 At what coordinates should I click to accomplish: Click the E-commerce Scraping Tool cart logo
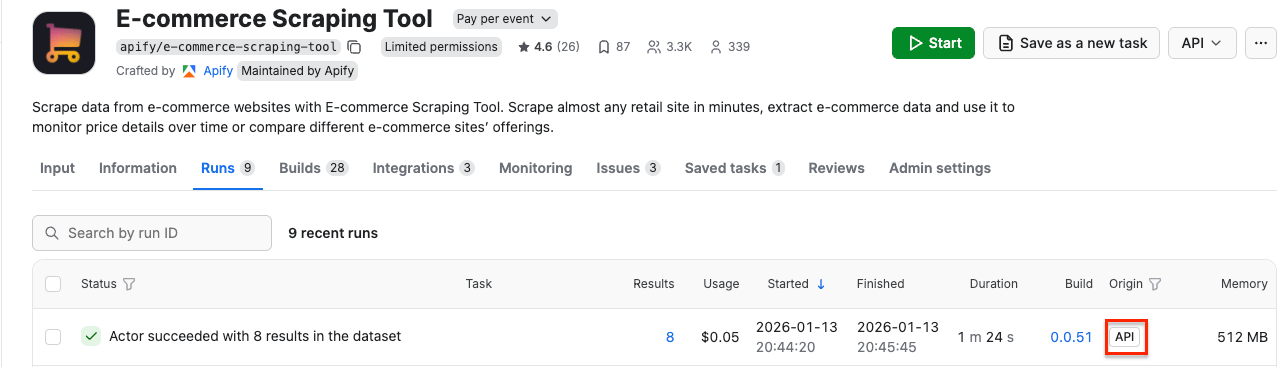click(x=64, y=43)
